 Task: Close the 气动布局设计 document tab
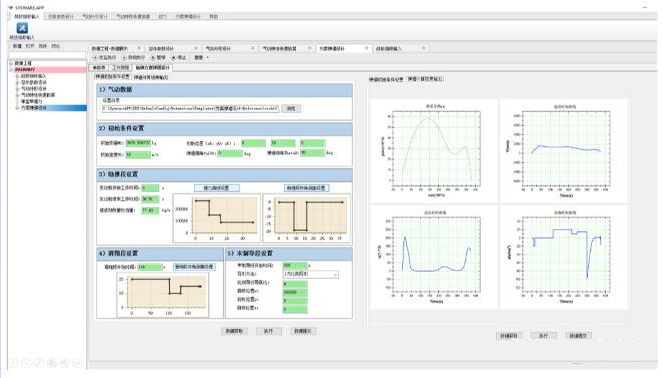click(253, 49)
